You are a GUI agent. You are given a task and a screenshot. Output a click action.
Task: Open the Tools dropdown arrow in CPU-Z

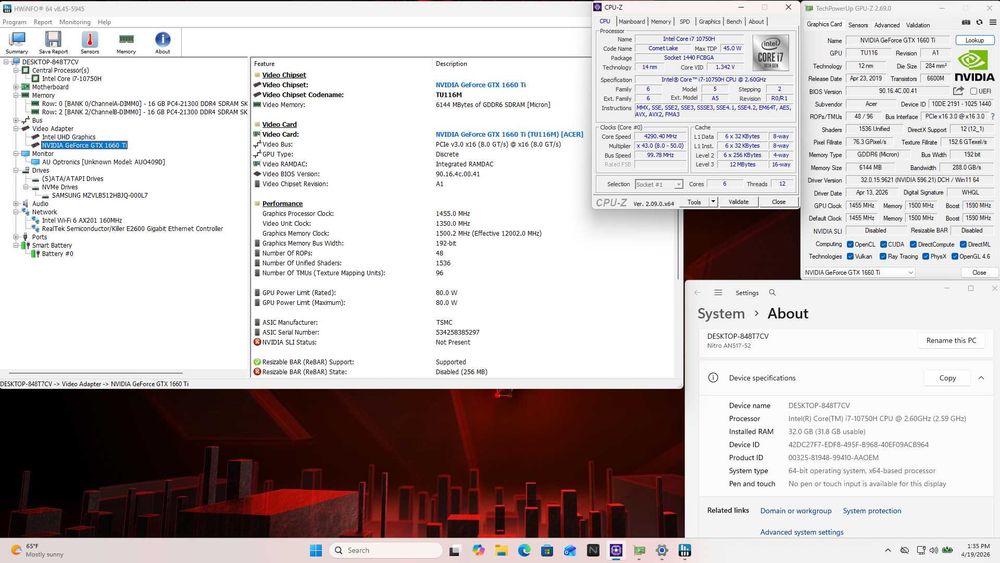(x=713, y=202)
